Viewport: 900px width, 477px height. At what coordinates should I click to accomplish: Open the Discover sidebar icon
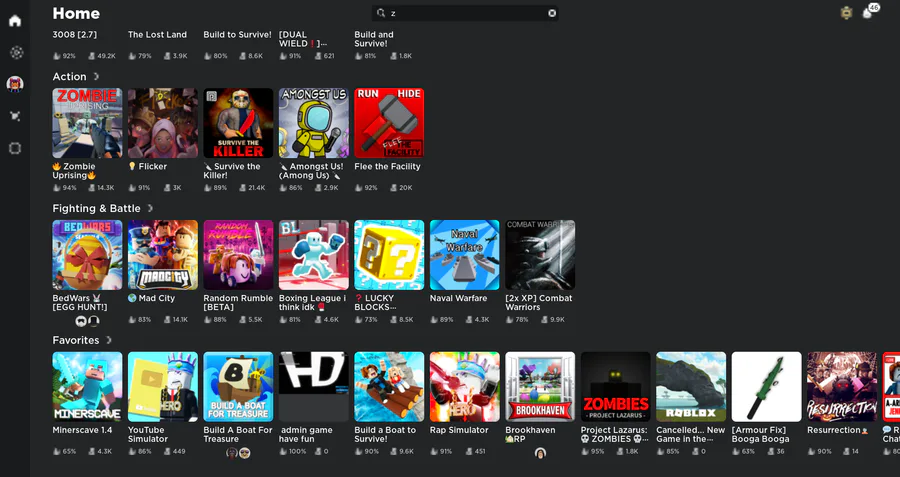pyautogui.click(x=16, y=53)
